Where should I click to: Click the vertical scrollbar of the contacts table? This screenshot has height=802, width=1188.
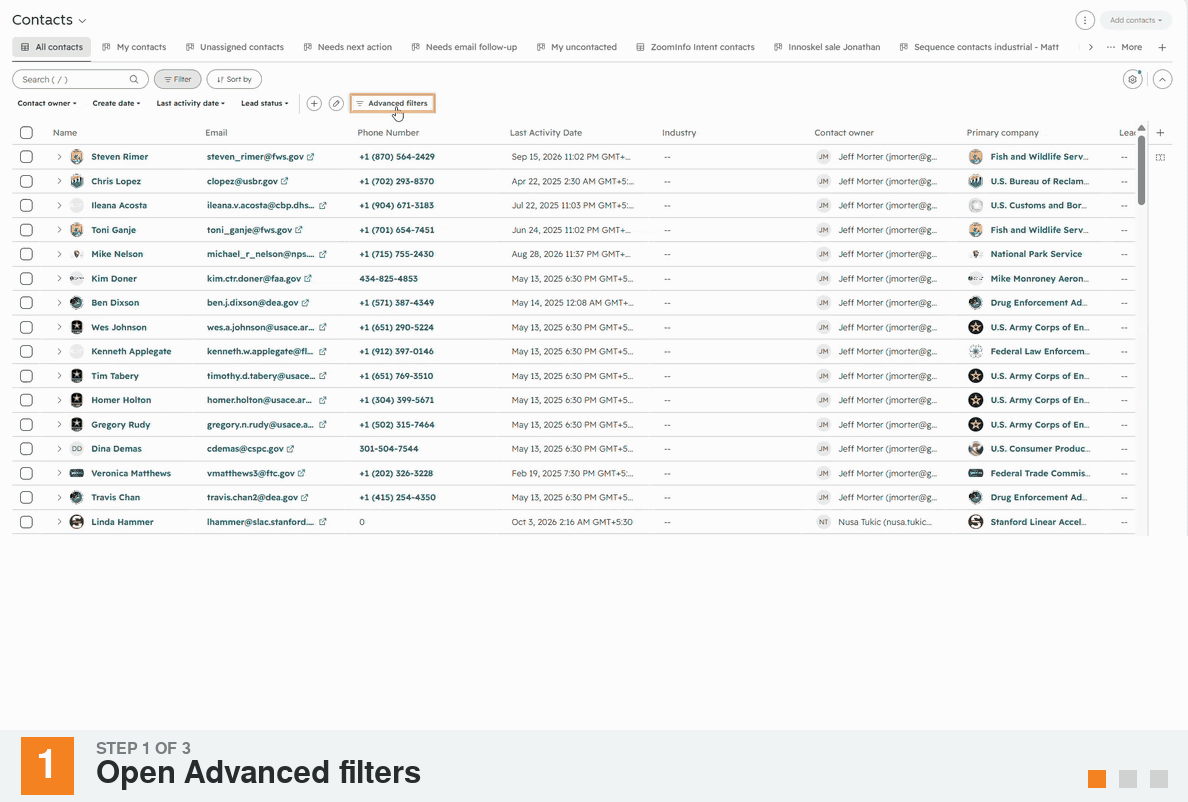1141,170
